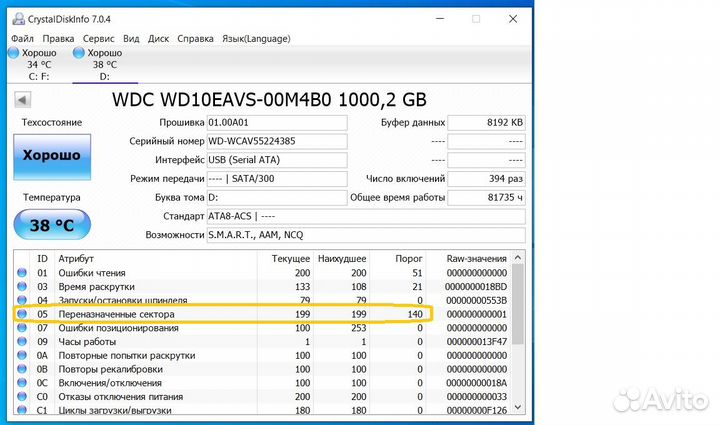Select the Время раскрутки attribute
Image resolution: width=720 pixels, height=425 pixels.
click(x=96, y=286)
